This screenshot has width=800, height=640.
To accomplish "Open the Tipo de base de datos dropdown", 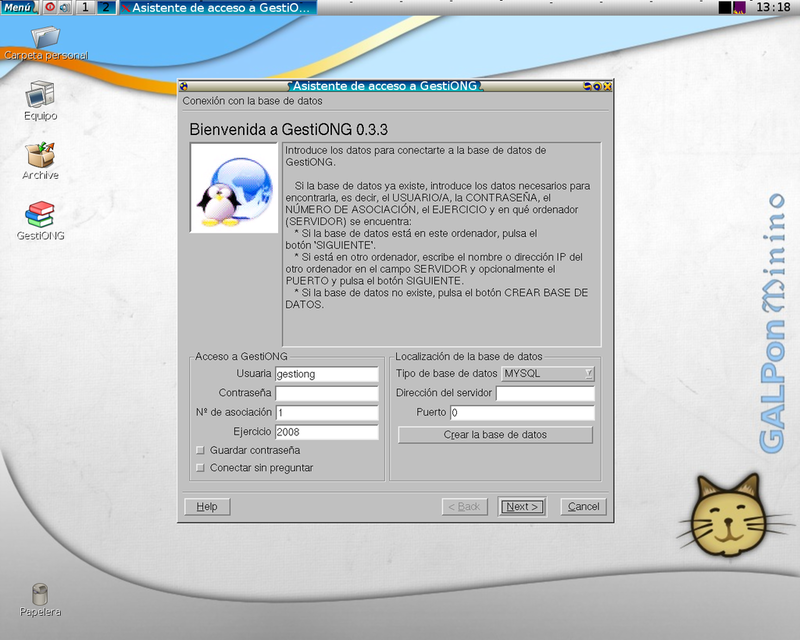I will pos(547,374).
